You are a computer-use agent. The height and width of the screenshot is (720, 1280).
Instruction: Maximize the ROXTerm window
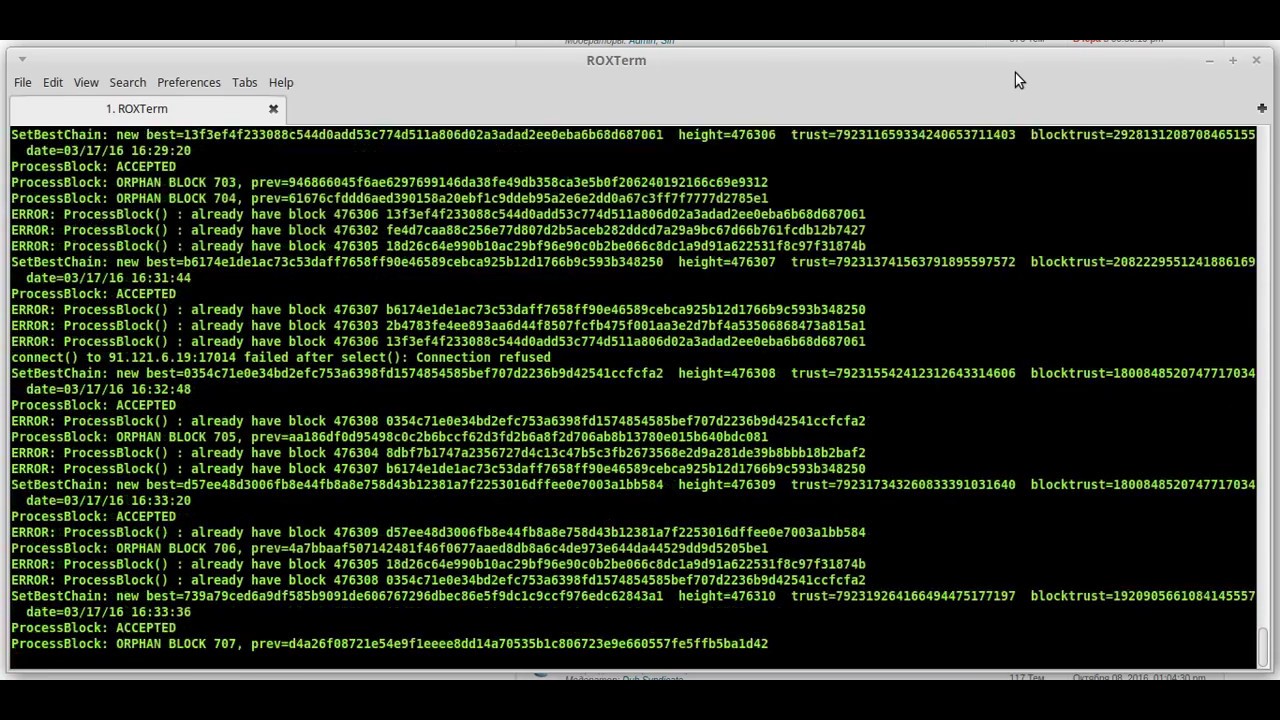click(x=1233, y=61)
